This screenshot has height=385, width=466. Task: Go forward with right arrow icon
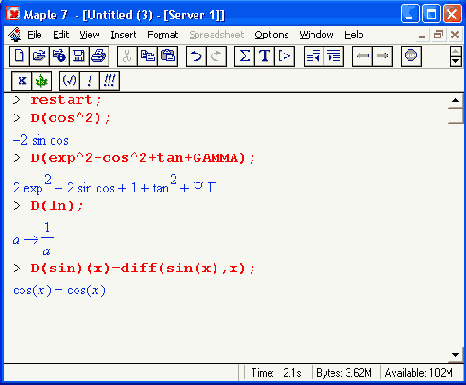click(382, 56)
